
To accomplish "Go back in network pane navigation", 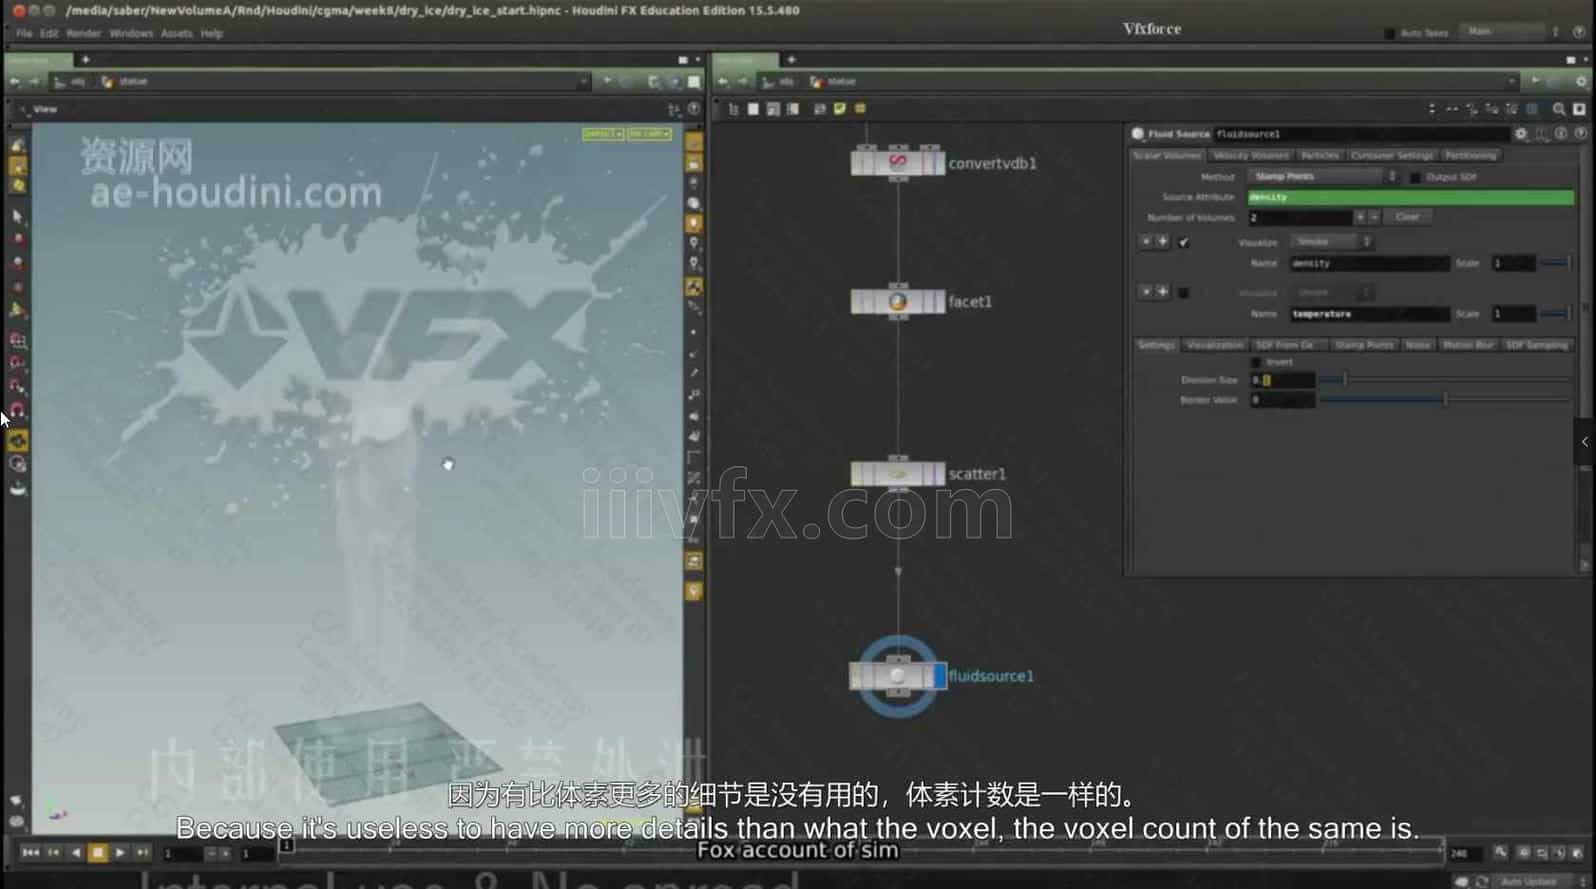I will [723, 82].
